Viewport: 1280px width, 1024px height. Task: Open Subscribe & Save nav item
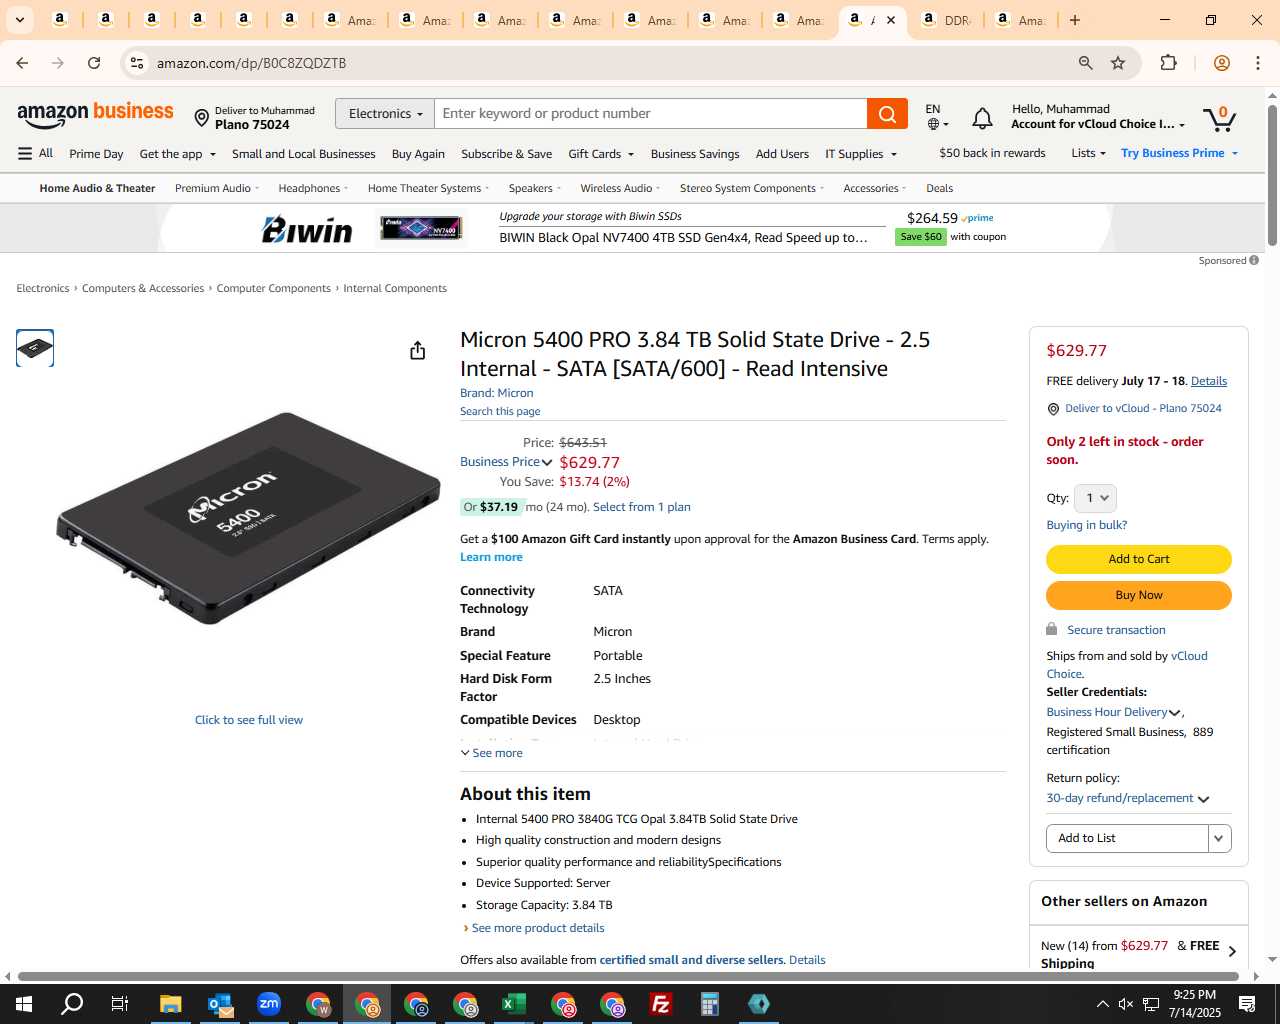506,154
